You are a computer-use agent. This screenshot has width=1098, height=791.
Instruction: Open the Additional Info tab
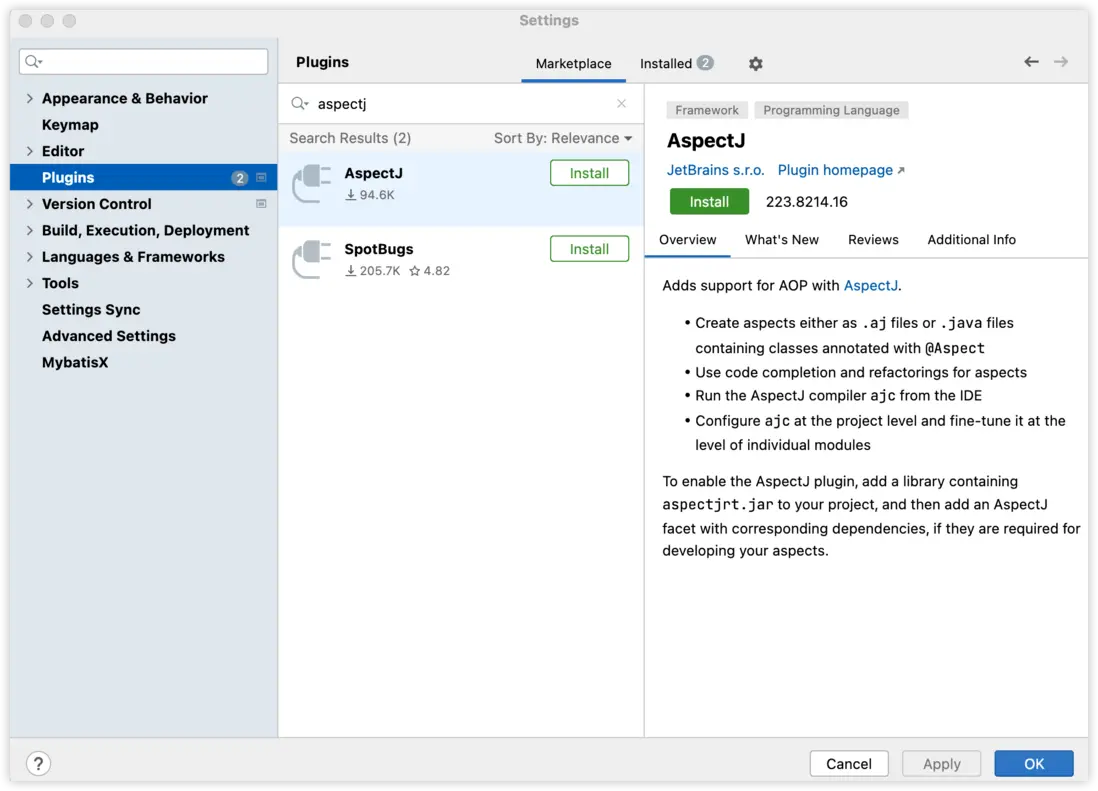[971, 240]
